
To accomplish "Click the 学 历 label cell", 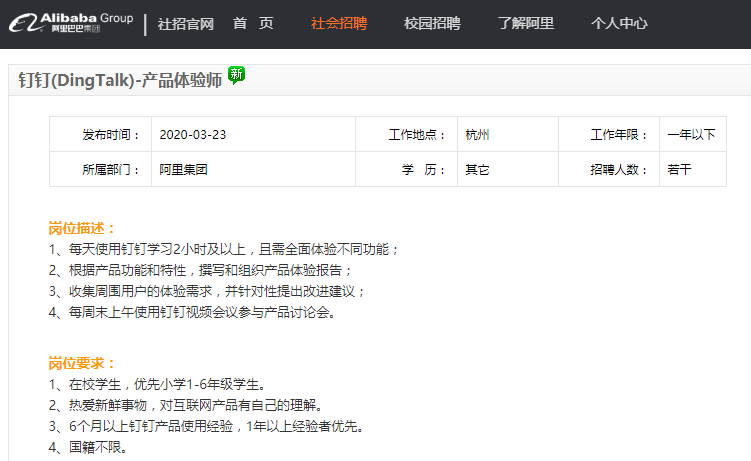I will (x=407, y=169).
